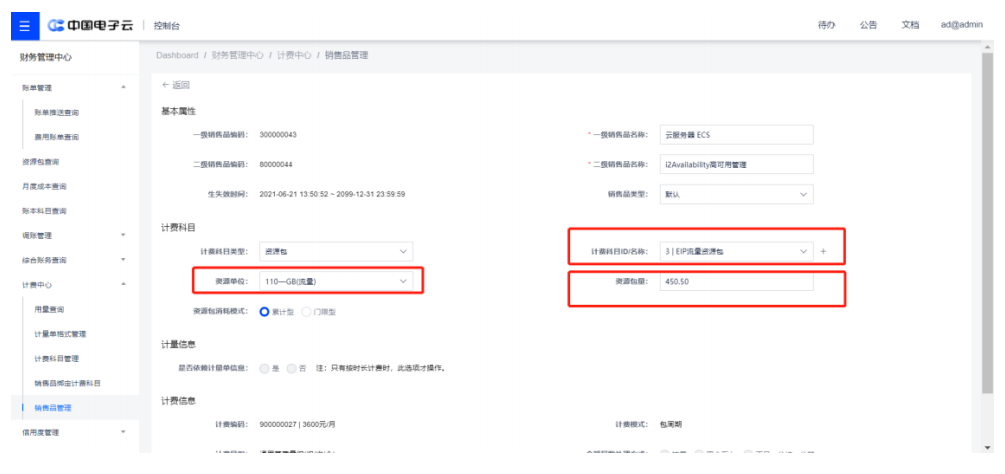The height and width of the screenshot is (474, 1005).
Task: Open the 资源单位 dropdown
Action: [x=334, y=282]
